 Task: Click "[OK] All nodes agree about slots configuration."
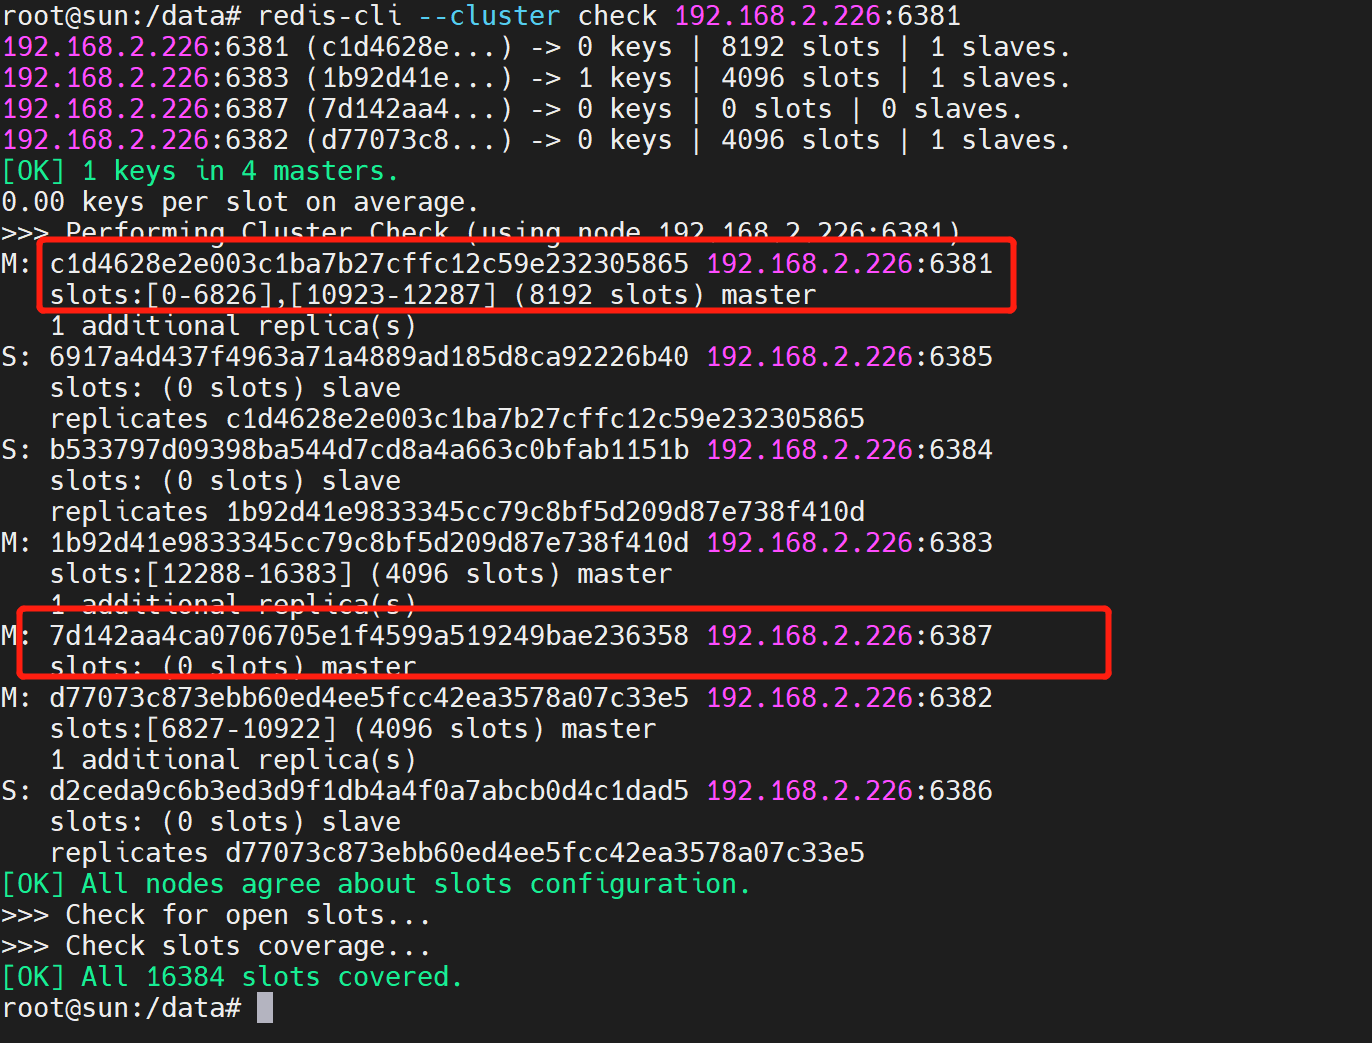click(x=376, y=884)
